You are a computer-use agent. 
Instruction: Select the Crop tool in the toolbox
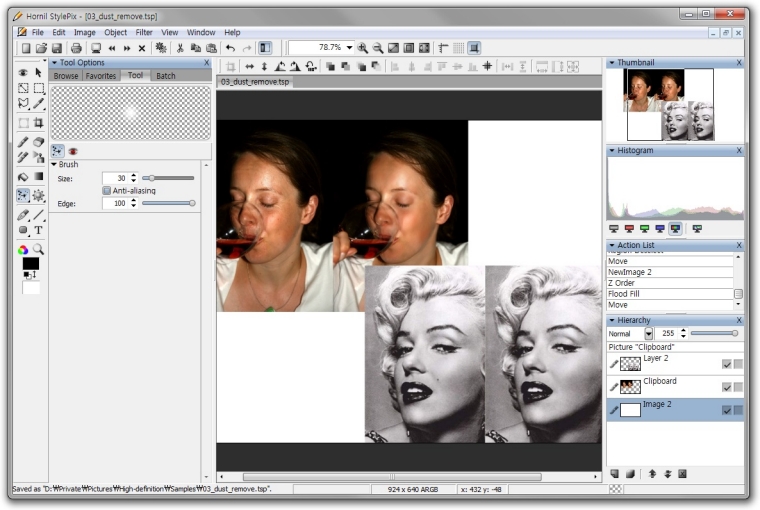(39, 123)
